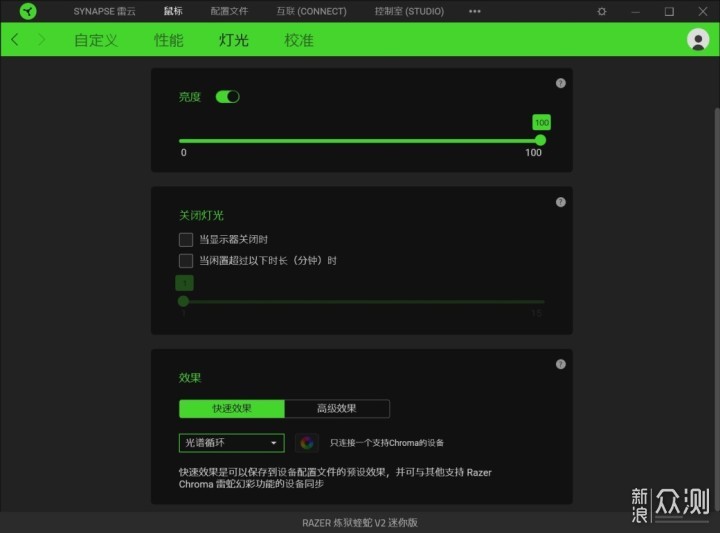720x533 pixels.
Task: Open the settings gear icon
Action: tap(602, 11)
